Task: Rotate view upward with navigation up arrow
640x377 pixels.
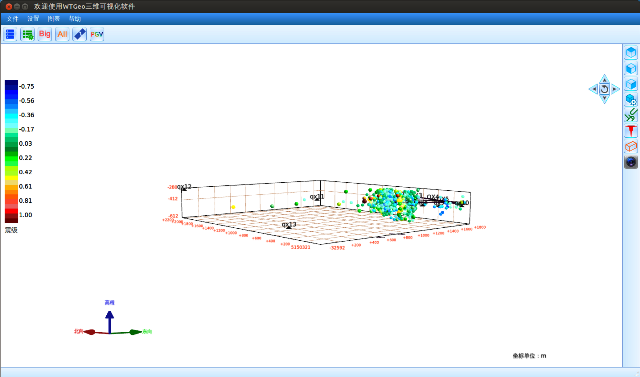Action: (x=604, y=79)
